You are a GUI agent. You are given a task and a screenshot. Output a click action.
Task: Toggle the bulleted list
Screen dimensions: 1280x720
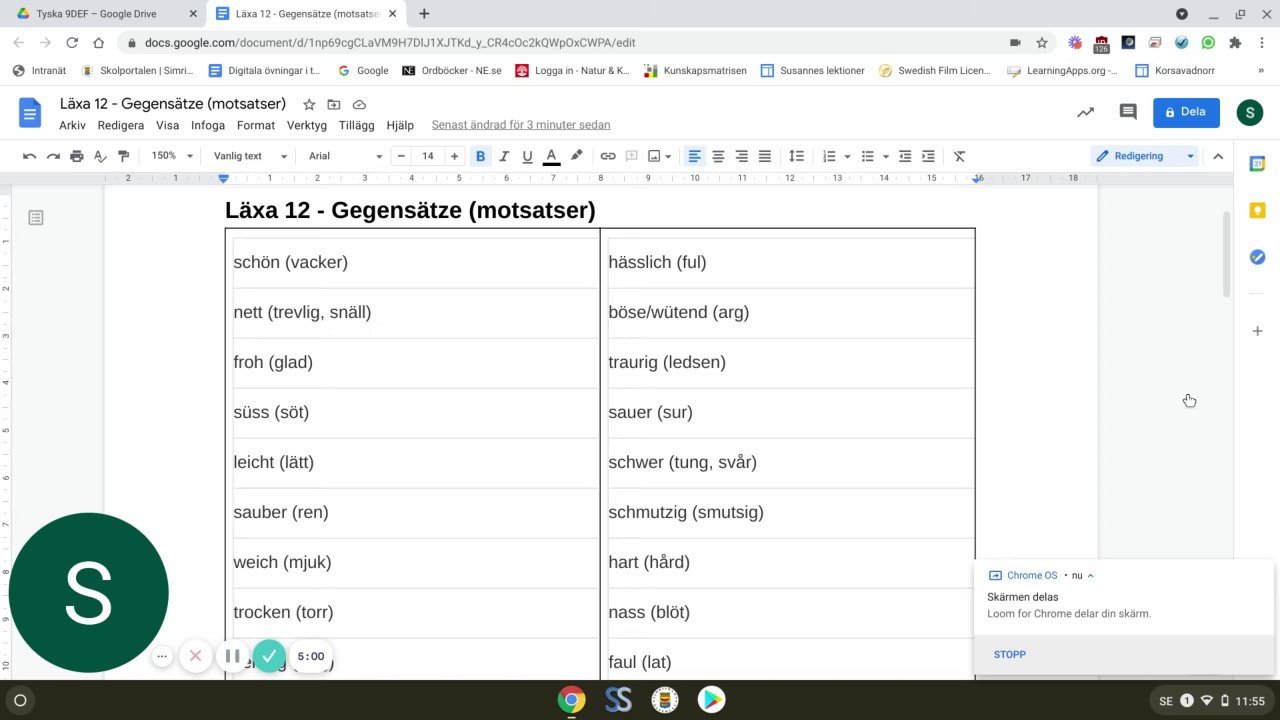(868, 156)
